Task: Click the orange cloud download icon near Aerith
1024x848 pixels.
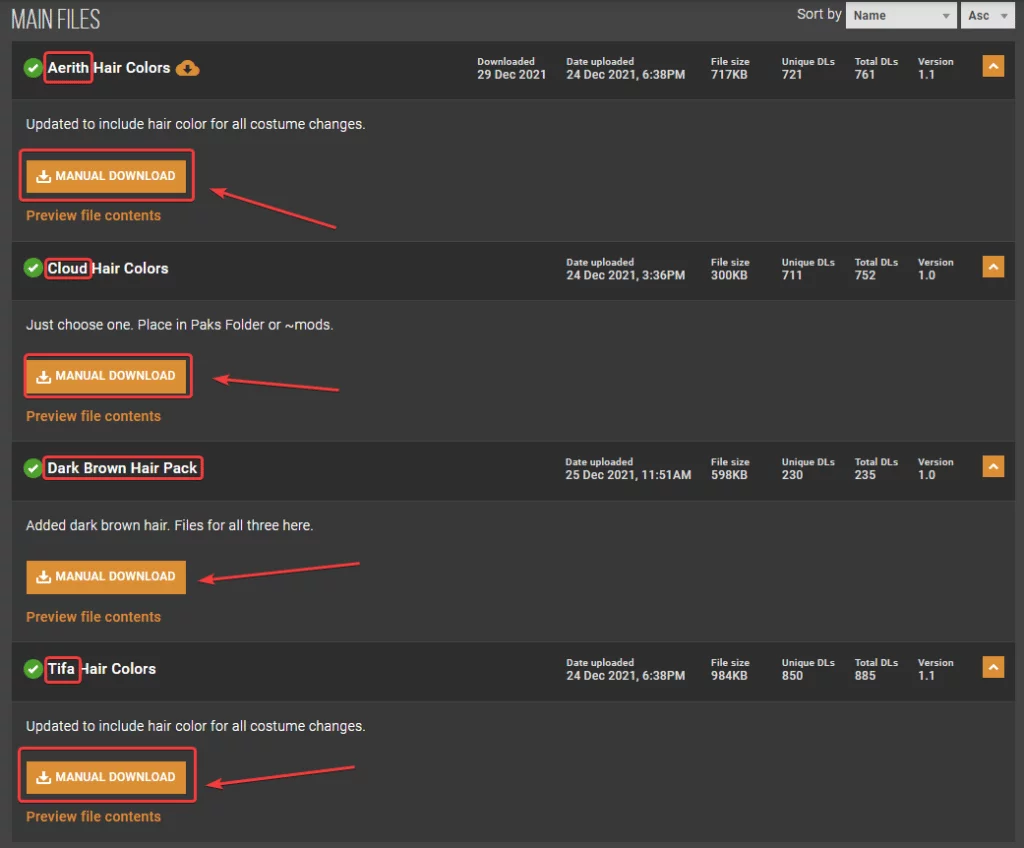Action: (188, 68)
